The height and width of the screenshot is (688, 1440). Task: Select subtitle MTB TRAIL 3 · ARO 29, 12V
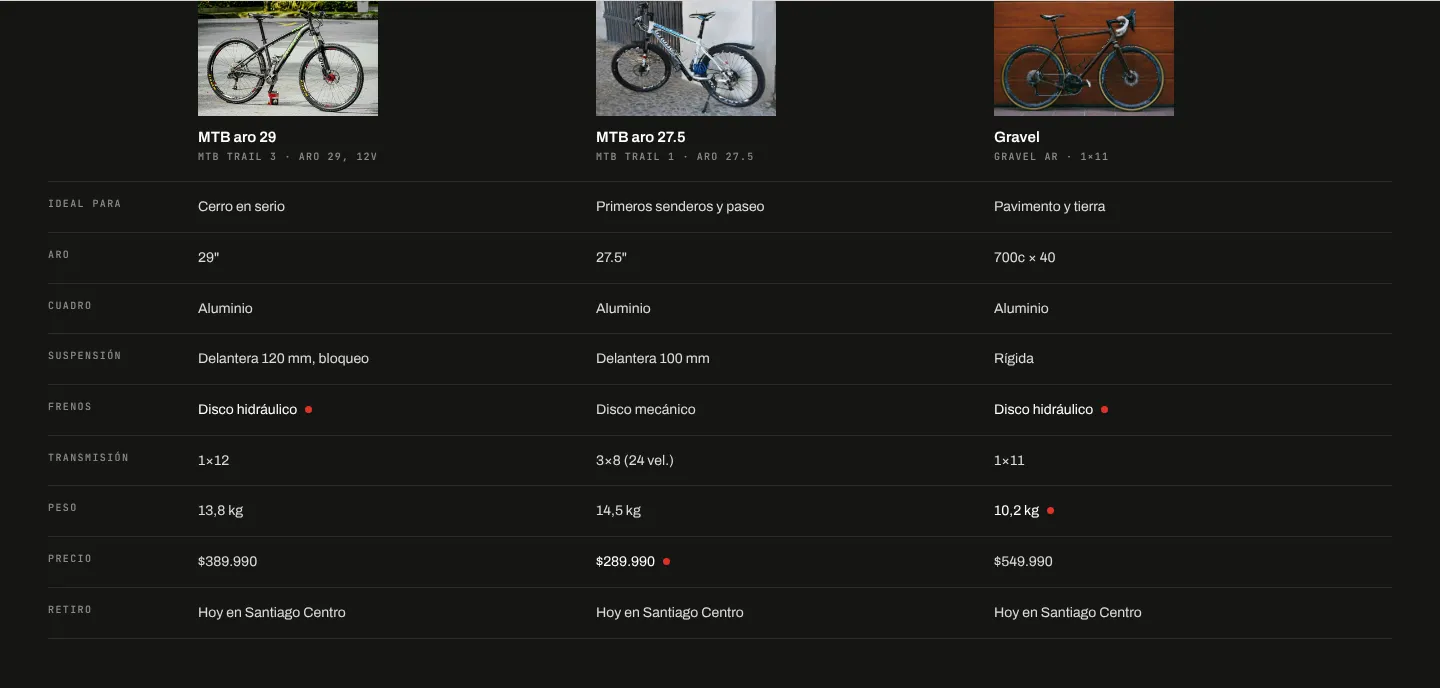point(288,157)
